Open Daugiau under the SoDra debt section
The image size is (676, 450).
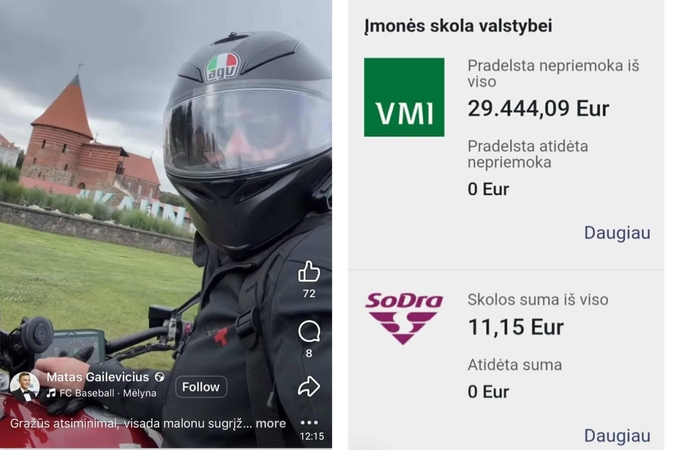point(617,436)
